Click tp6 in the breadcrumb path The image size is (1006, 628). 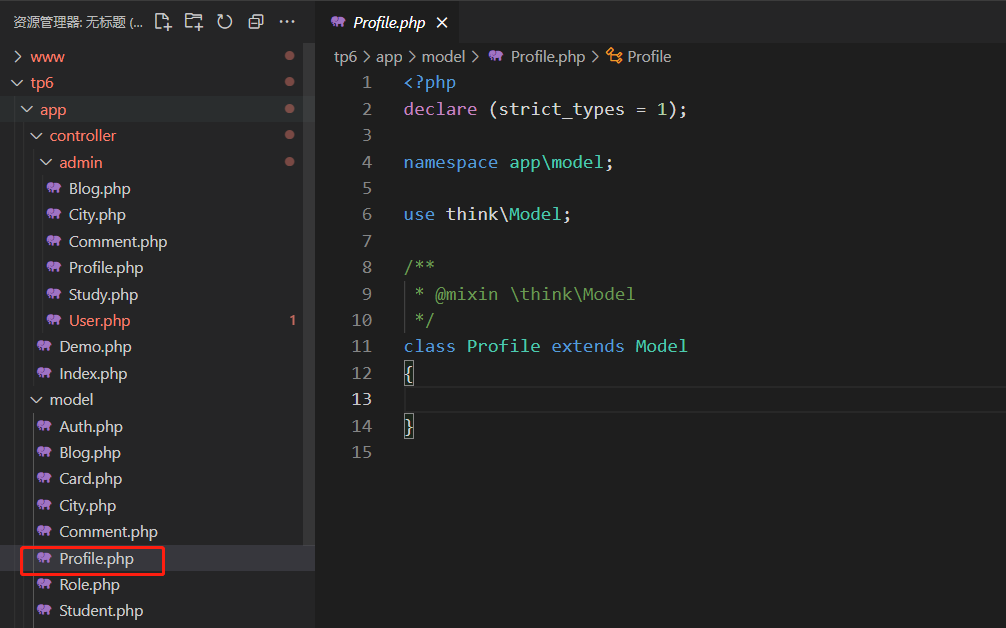[x=345, y=56]
